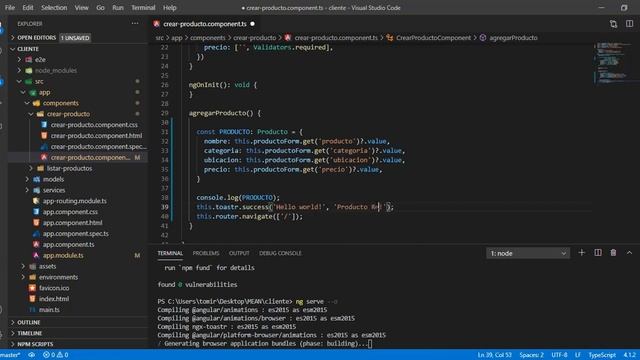Click the open changes compare icon
The width and height of the screenshot is (640, 360).
pyautogui.click(x=613, y=24)
